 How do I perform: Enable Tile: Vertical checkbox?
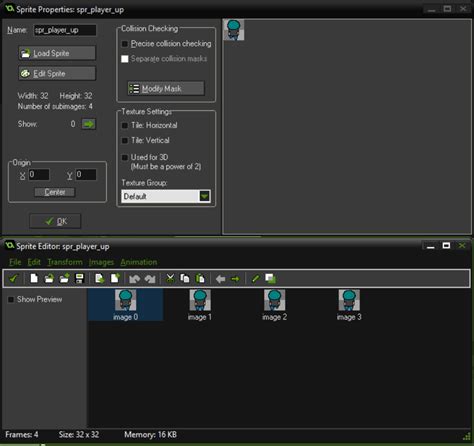coord(125,140)
